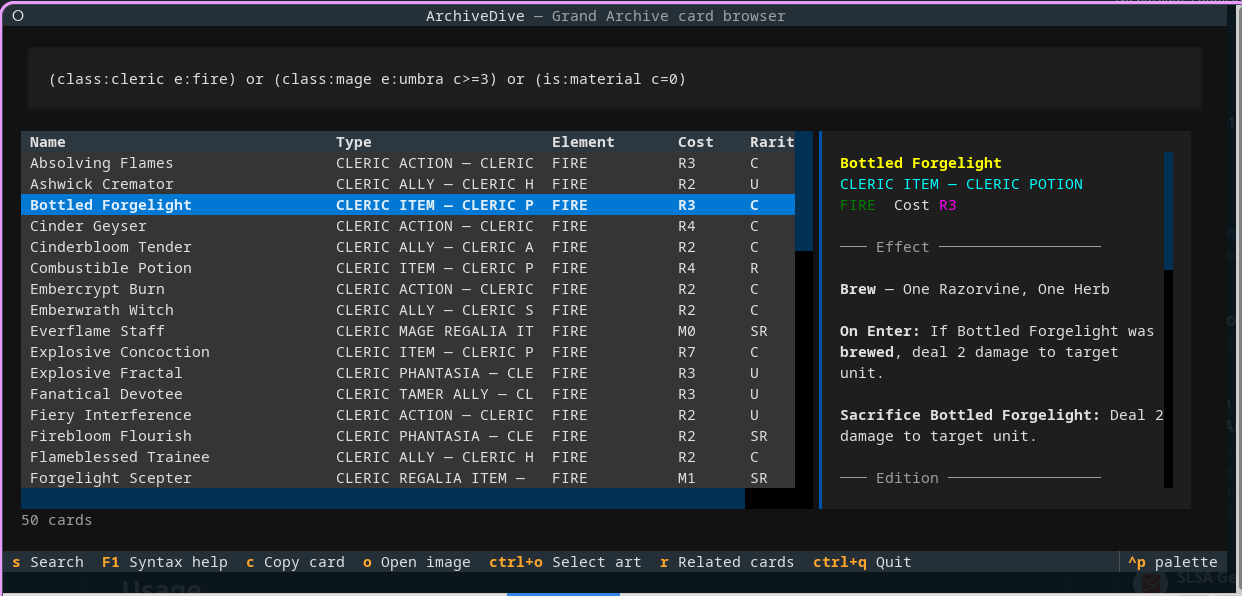Open the command palette
The image size is (1242, 596).
tap(1173, 562)
